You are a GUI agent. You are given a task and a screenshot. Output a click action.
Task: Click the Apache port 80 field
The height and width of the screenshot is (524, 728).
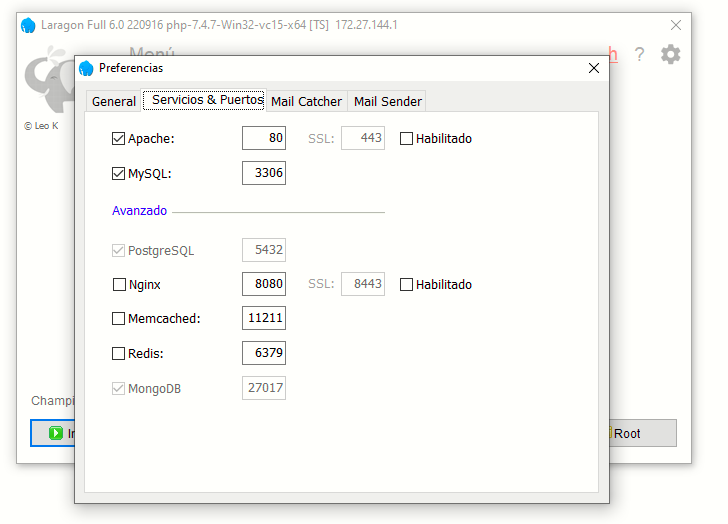coord(264,139)
